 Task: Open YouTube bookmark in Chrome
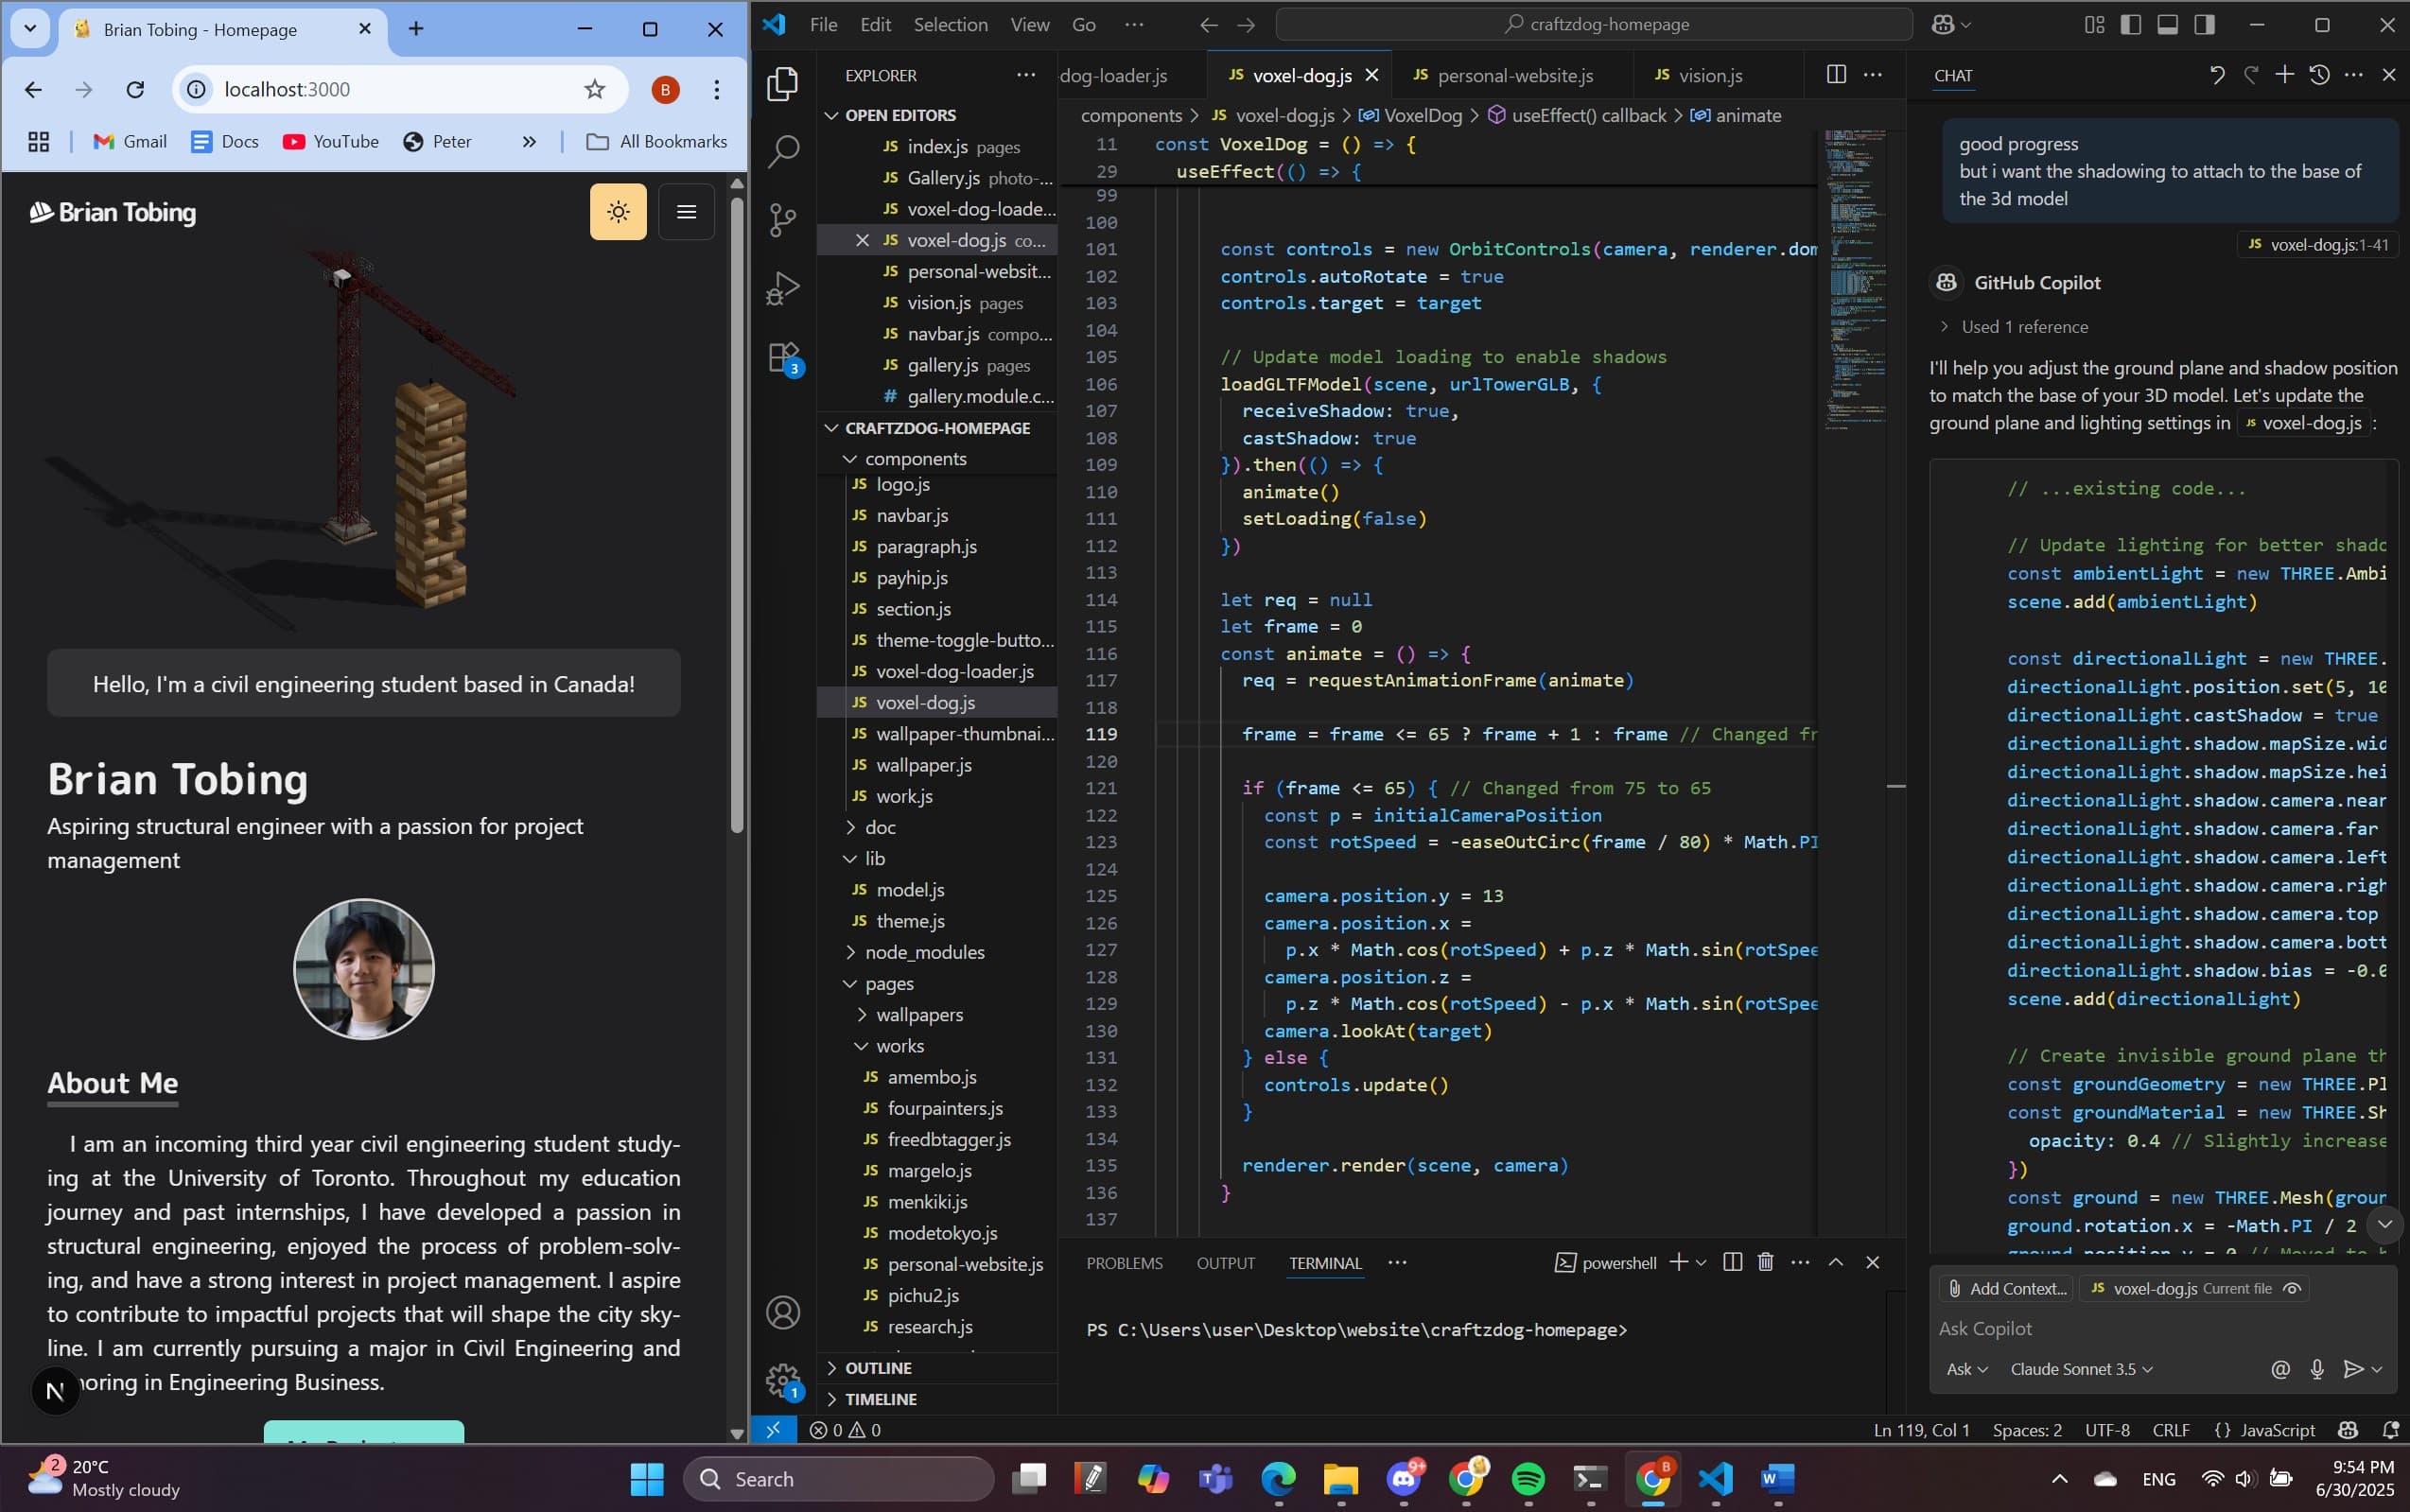click(x=331, y=141)
